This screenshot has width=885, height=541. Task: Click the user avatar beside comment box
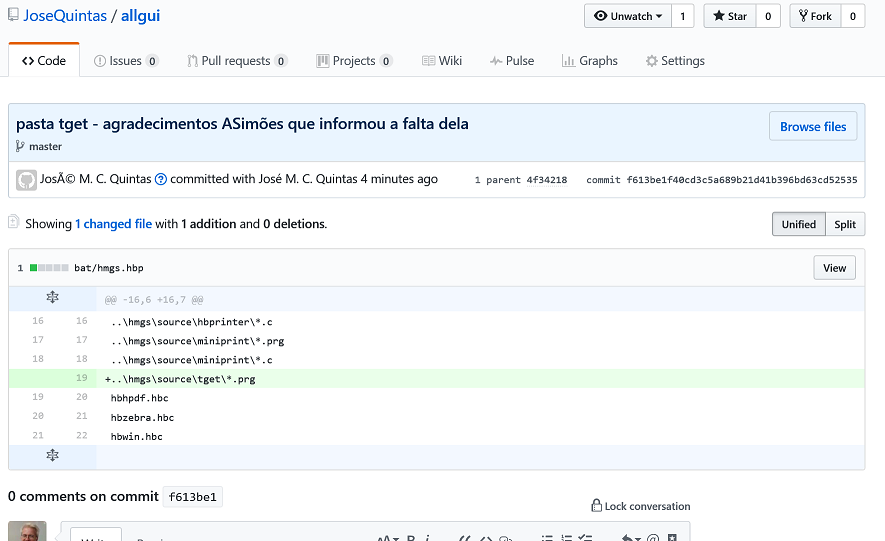pyautogui.click(x=27, y=531)
